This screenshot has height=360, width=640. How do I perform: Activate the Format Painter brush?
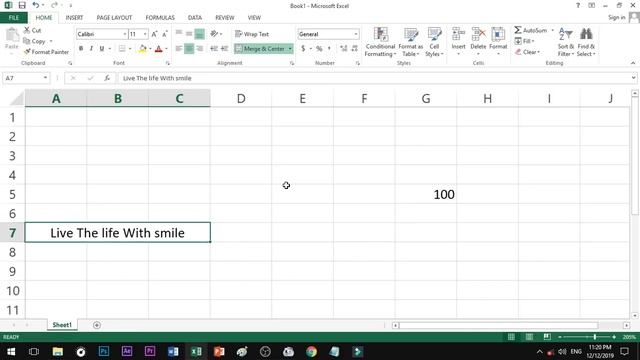click(x=46, y=52)
